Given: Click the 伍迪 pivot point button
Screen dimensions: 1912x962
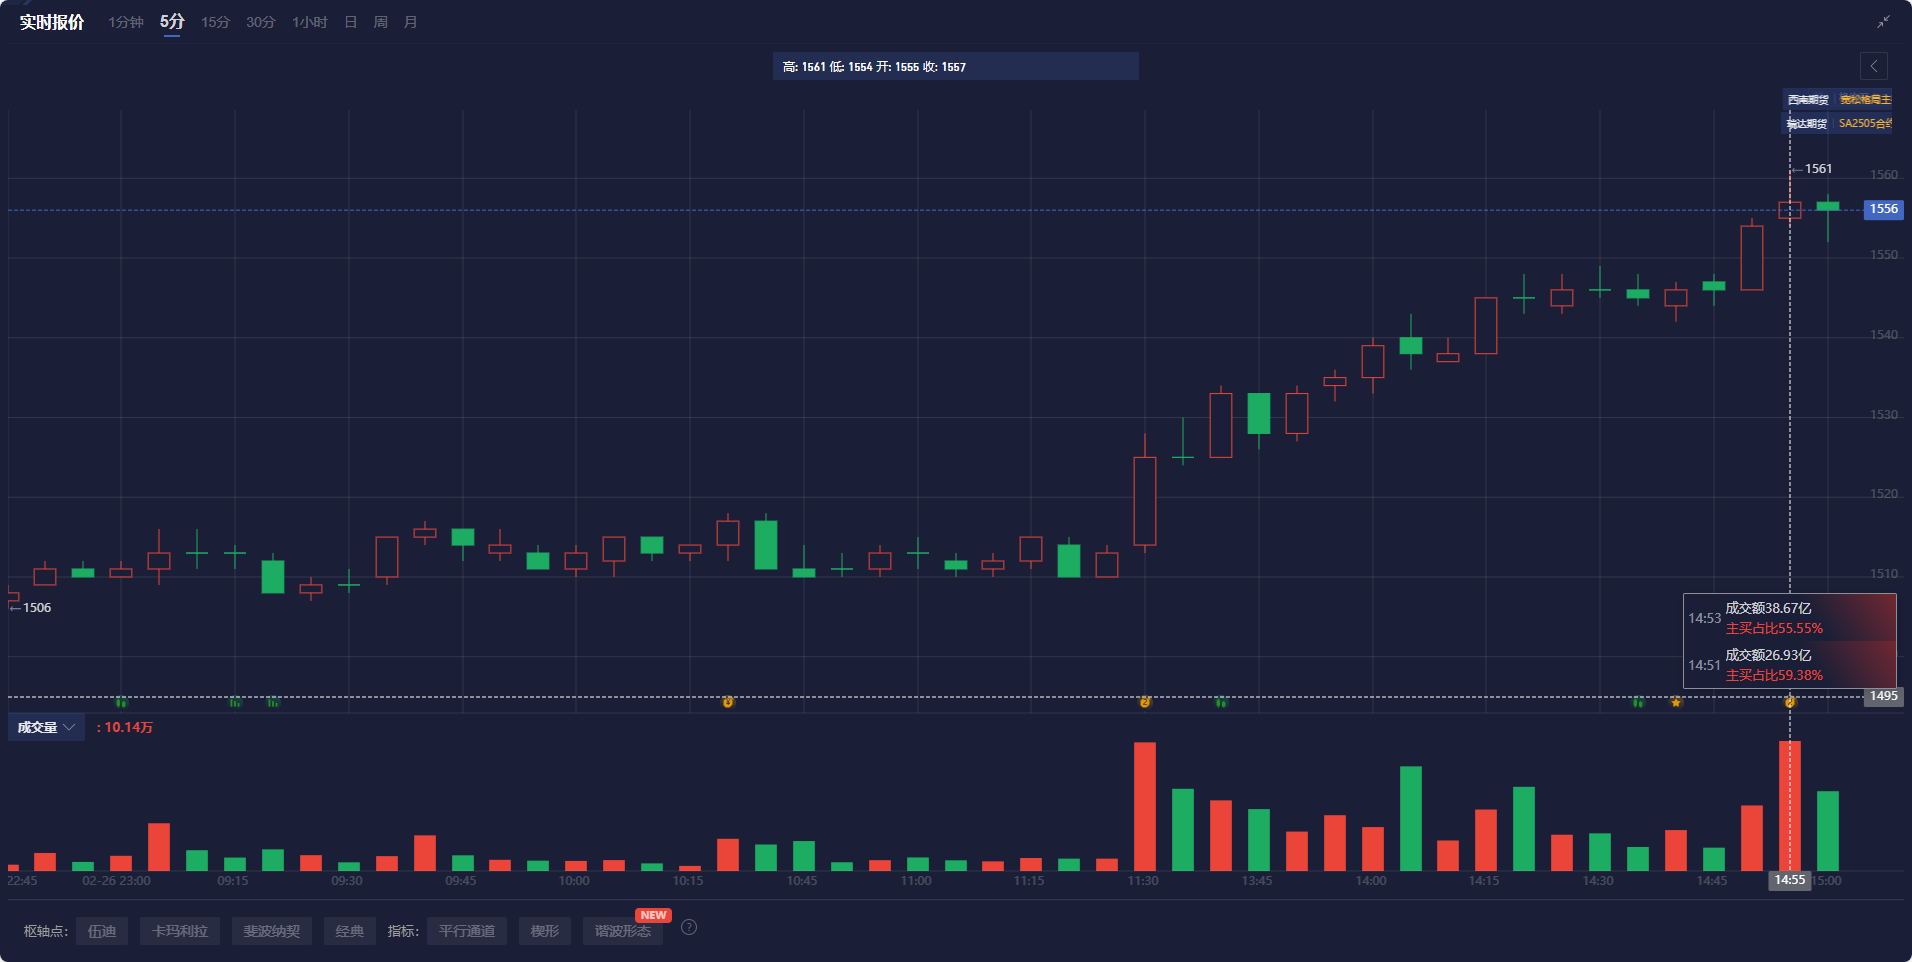Looking at the screenshot, I should click(101, 930).
